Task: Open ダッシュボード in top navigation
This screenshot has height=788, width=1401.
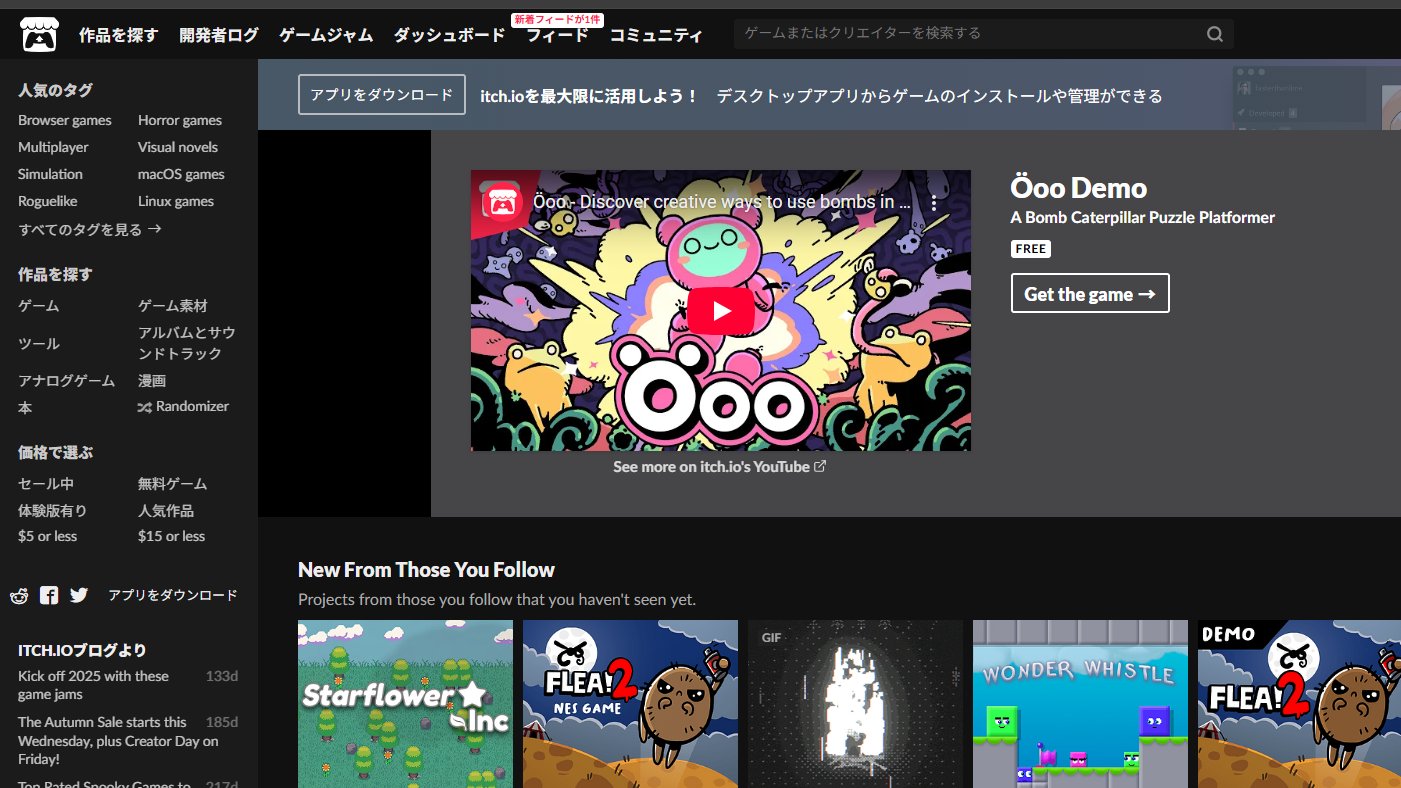Action: 449,35
